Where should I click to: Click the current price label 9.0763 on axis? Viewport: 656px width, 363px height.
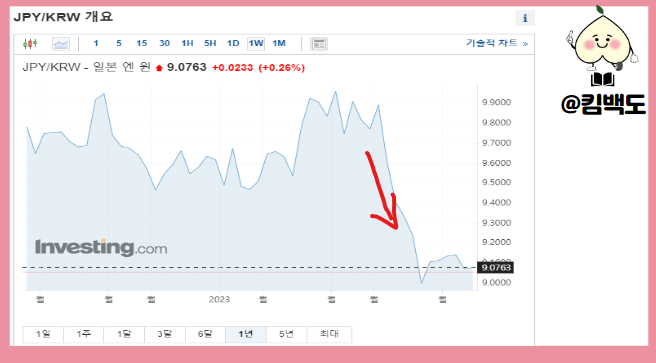(496, 268)
